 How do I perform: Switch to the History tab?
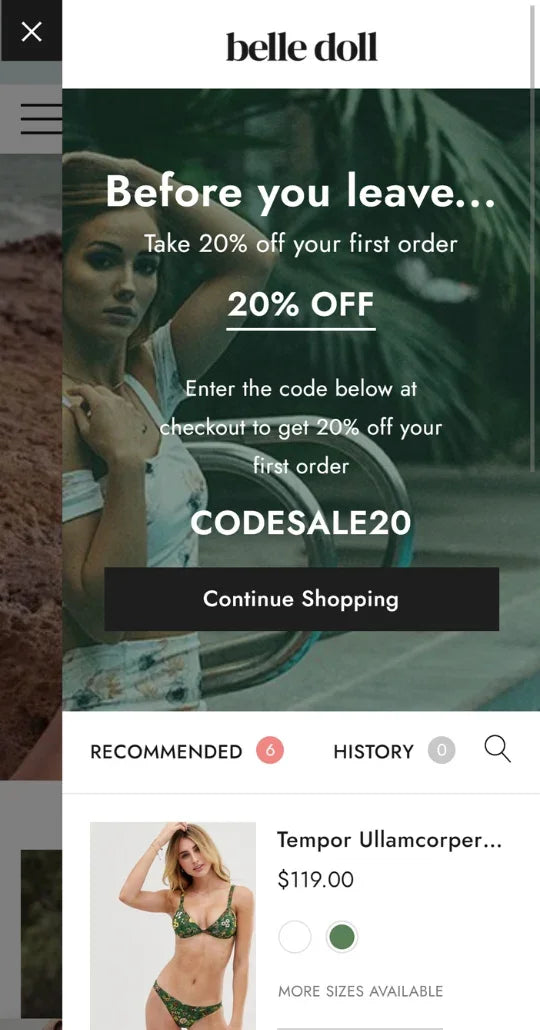pyautogui.click(x=374, y=751)
